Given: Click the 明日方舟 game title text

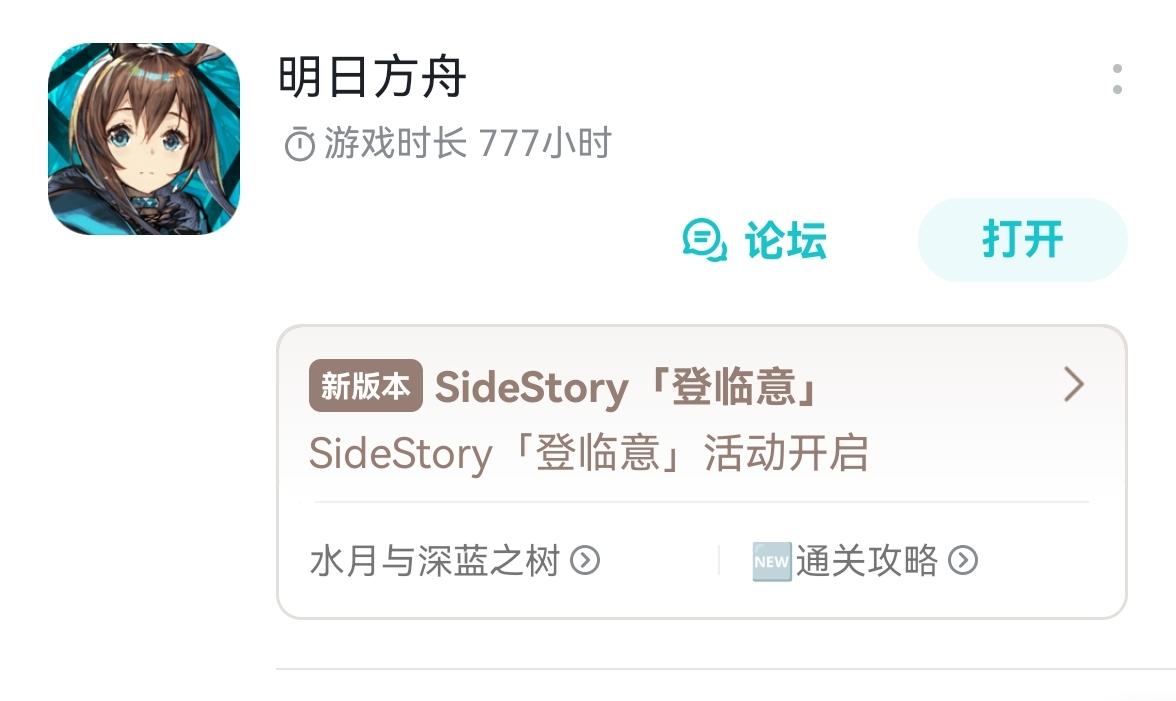Looking at the screenshot, I should coord(372,77).
